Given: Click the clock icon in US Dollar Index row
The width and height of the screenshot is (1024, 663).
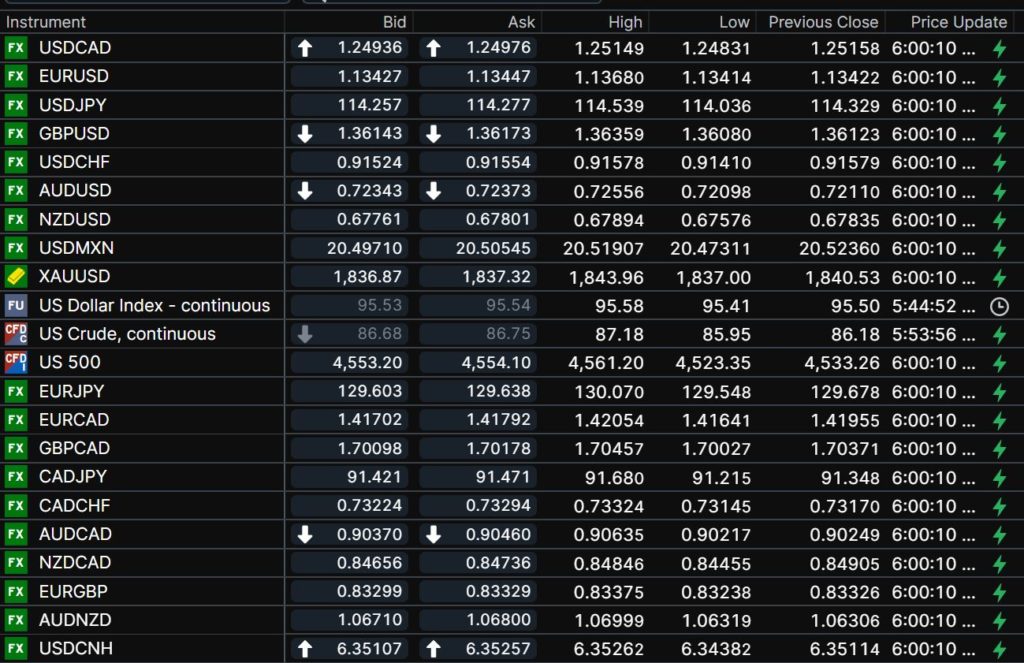Looking at the screenshot, I should pos(998,306).
